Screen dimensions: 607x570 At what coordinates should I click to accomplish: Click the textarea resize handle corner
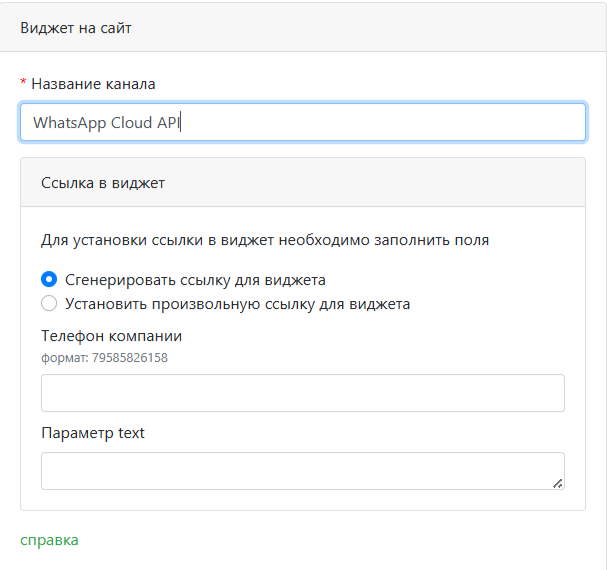(557, 483)
